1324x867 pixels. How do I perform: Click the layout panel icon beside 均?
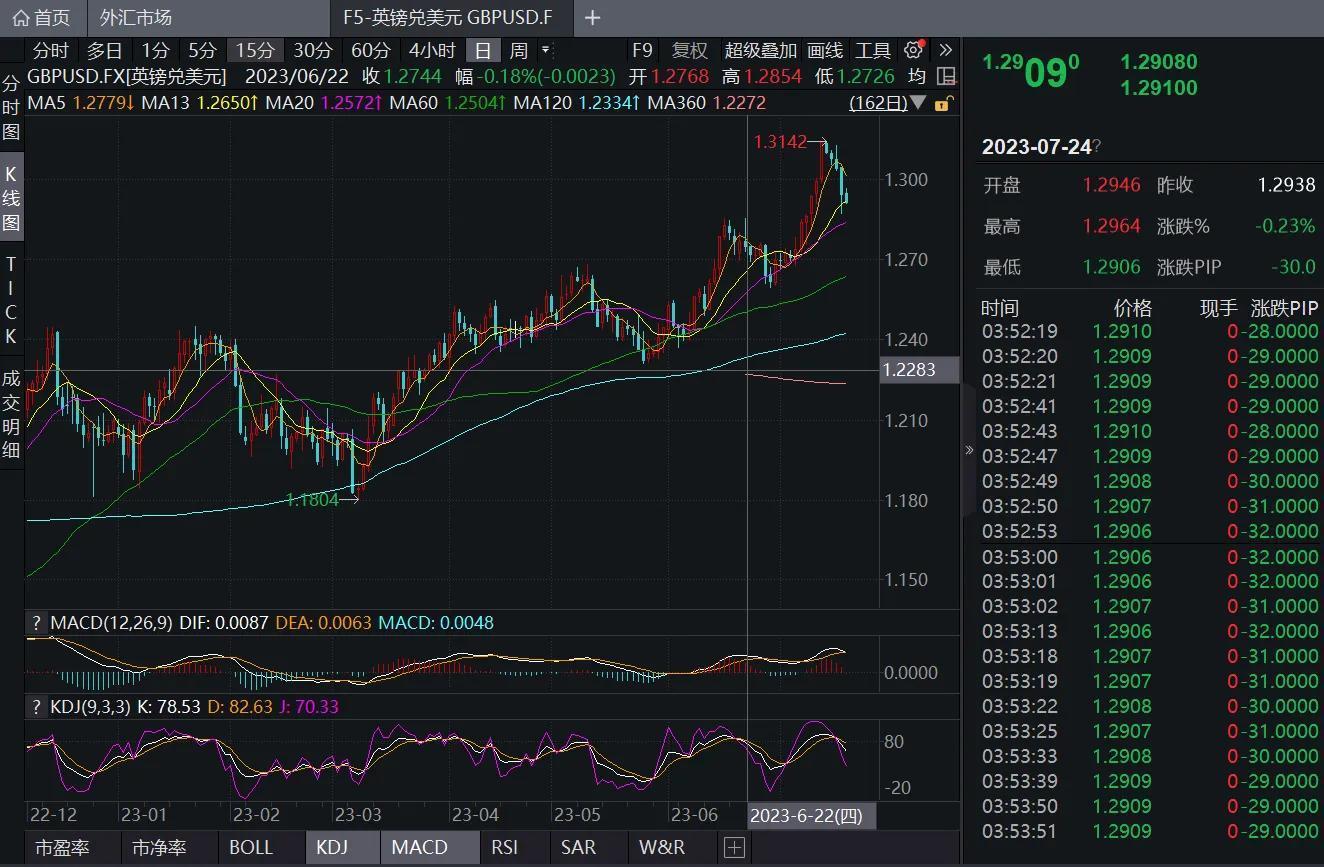944,76
